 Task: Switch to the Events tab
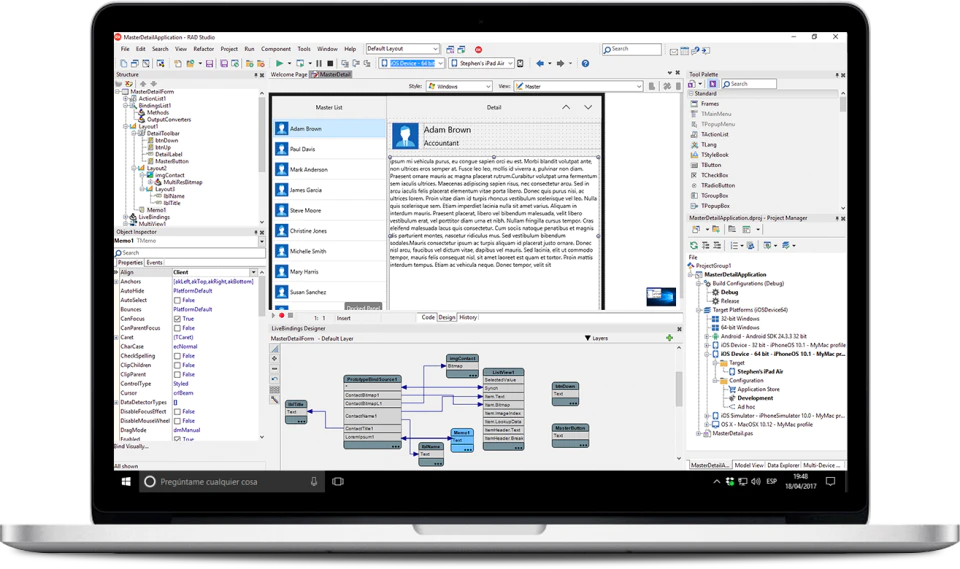pos(154,263)
